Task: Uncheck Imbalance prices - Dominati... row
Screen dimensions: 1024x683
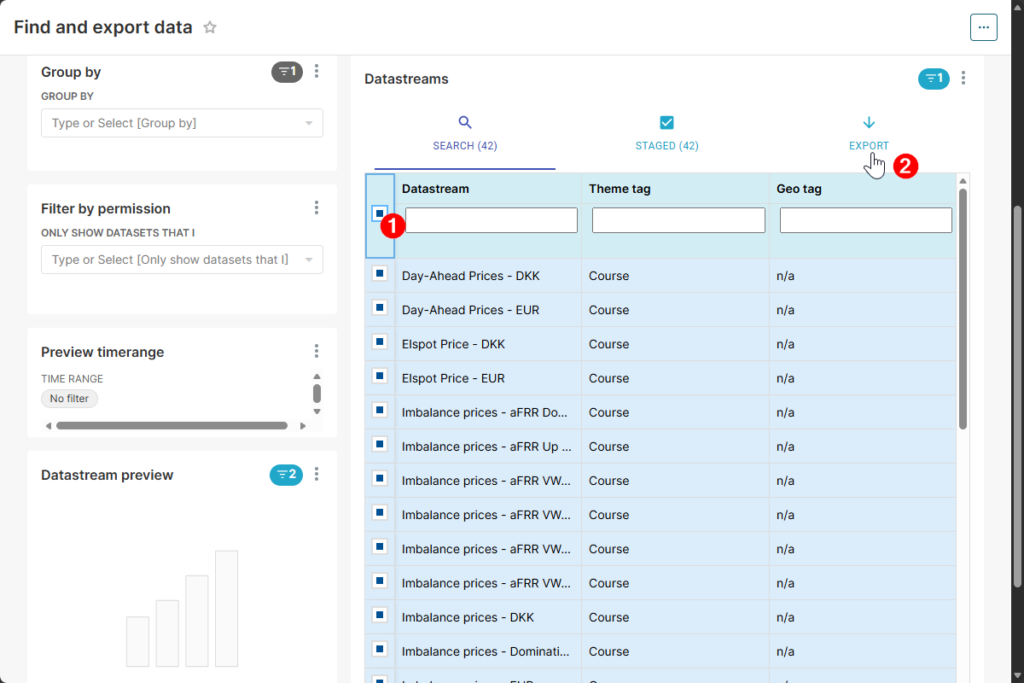Action: (x=379, y=649)
